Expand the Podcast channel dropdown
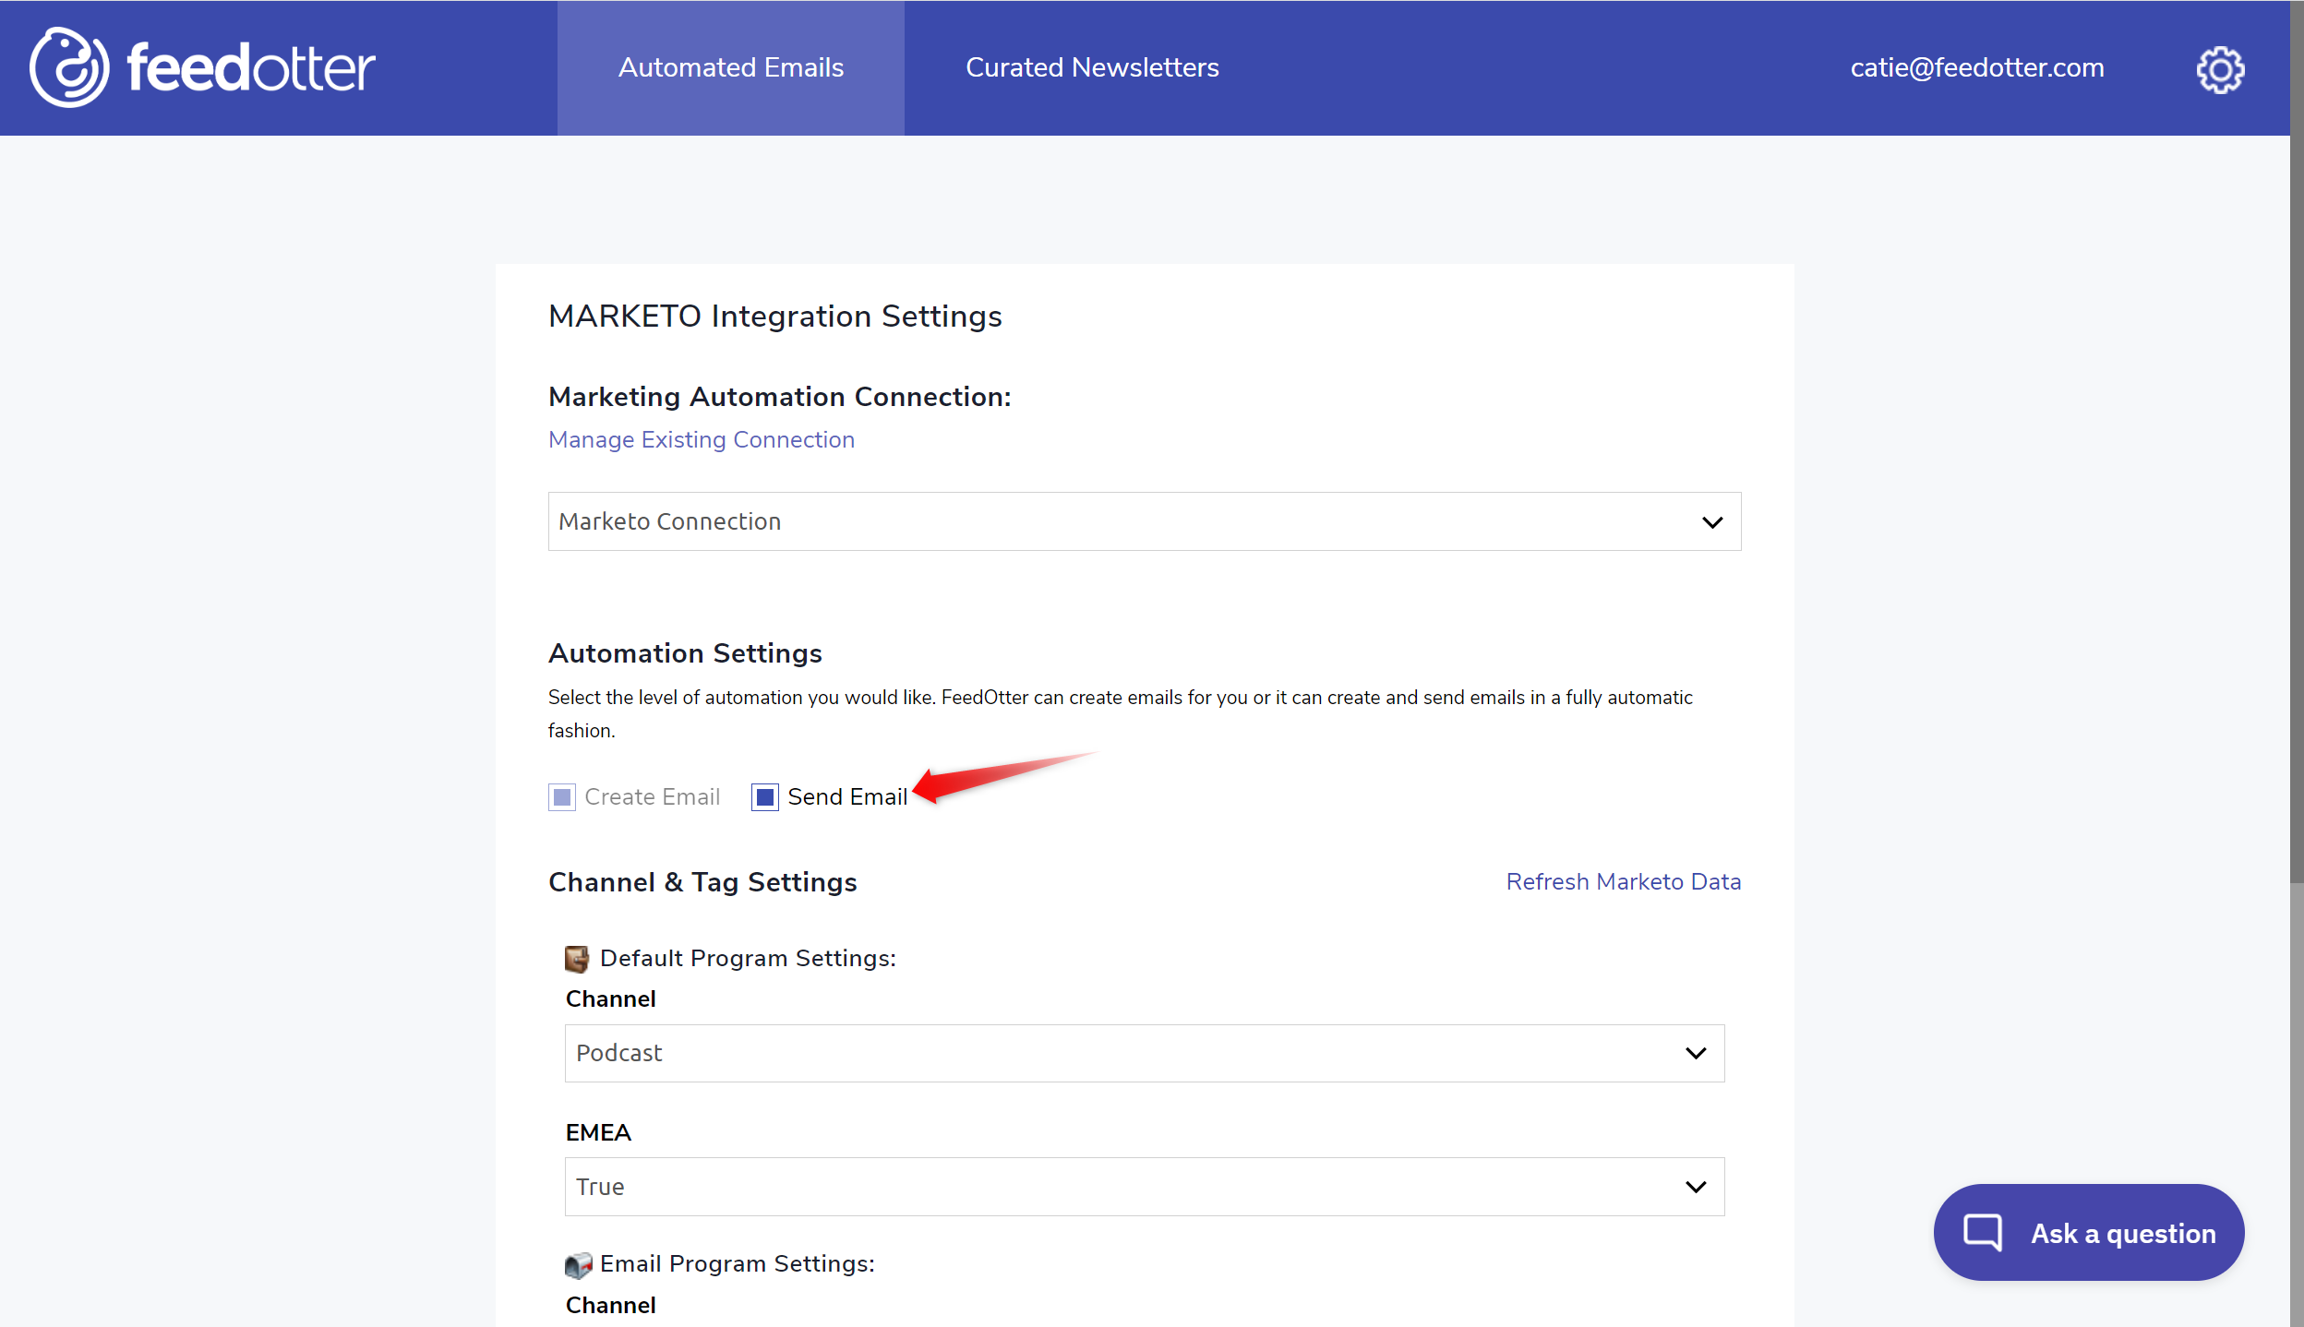Screen dimensions: 2304x1327 1144,1053
